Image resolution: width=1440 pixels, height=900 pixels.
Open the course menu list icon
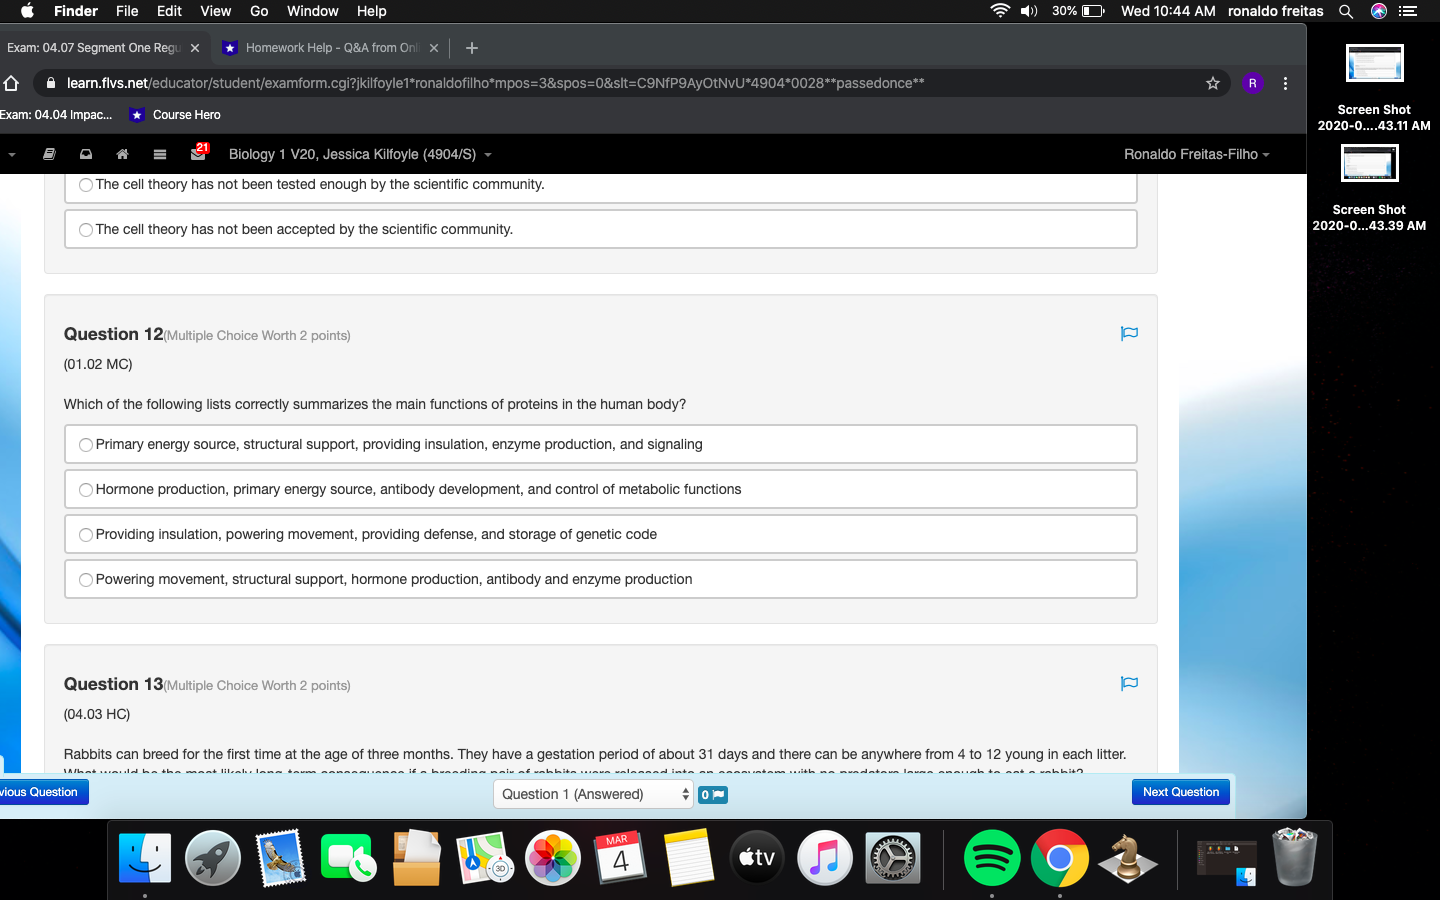(x=158, y=154)
